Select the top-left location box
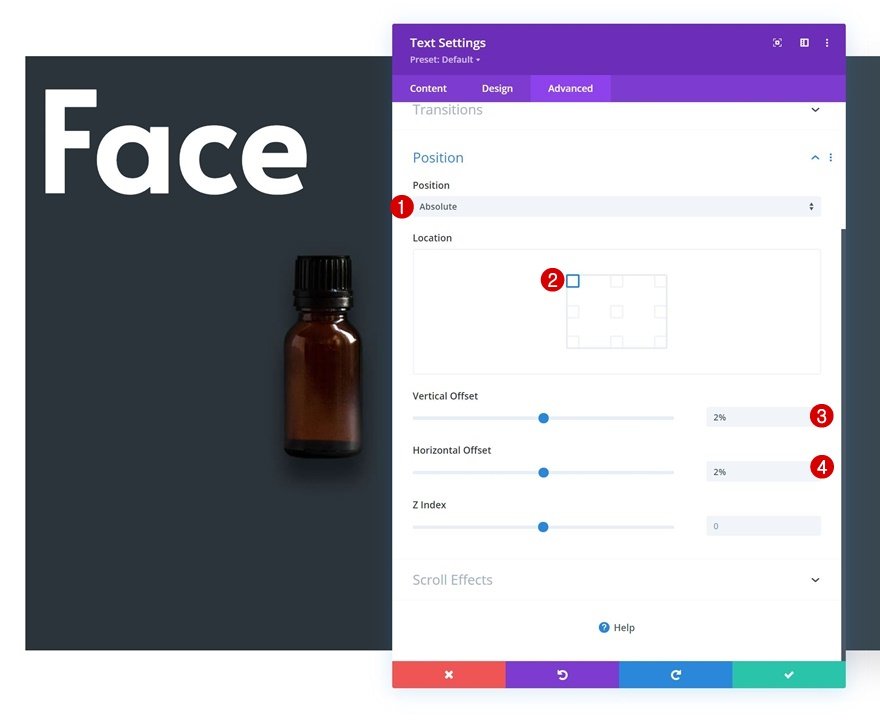 coord(573,281)
